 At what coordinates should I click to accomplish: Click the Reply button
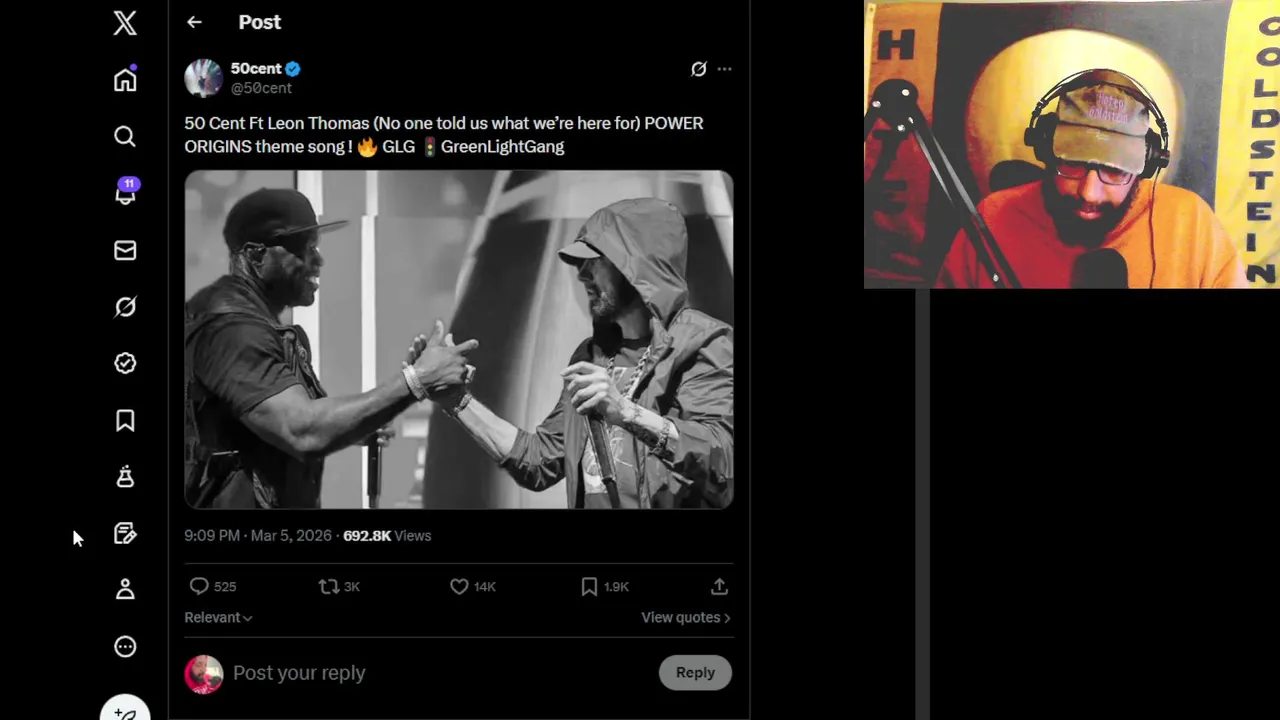pyautogui.click(x=695, y=673)
